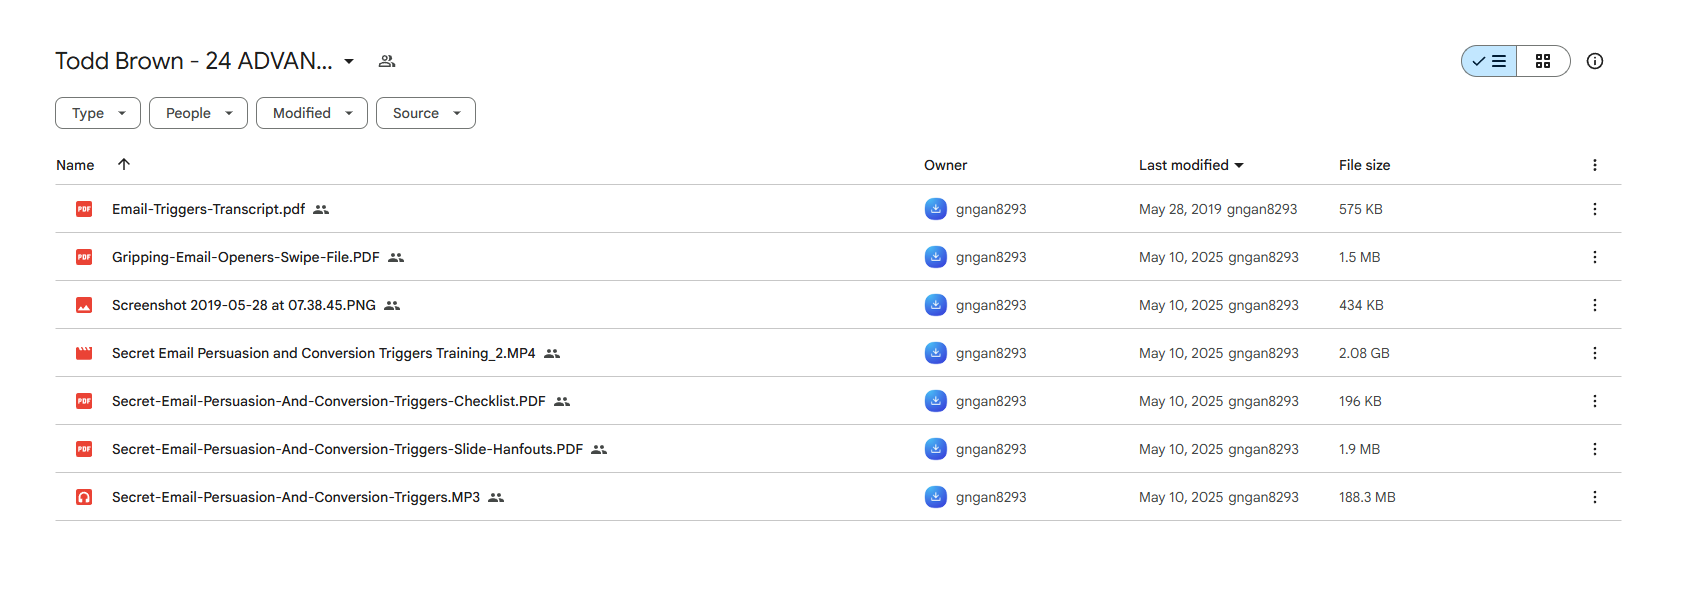This screenshot has width=1696, height=598.
Task: Expand the folder title dropdown arrow
Action: [x=349, y=61]
